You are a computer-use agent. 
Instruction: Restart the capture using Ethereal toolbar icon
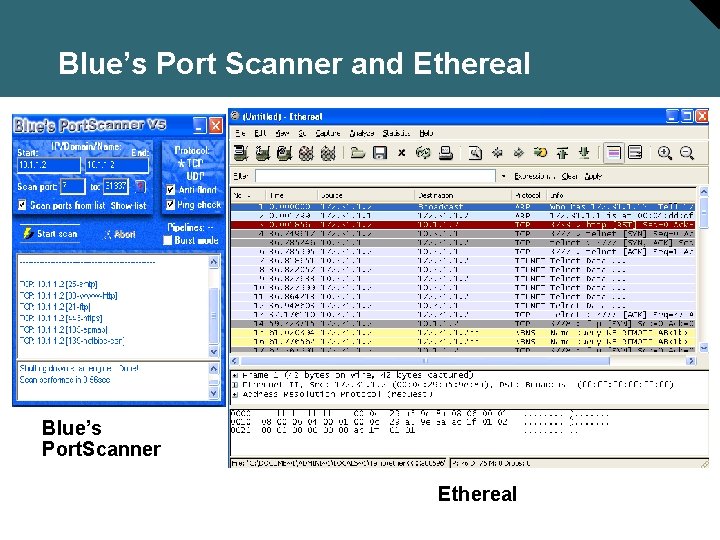pyautogui.click(x=328, y=153)
